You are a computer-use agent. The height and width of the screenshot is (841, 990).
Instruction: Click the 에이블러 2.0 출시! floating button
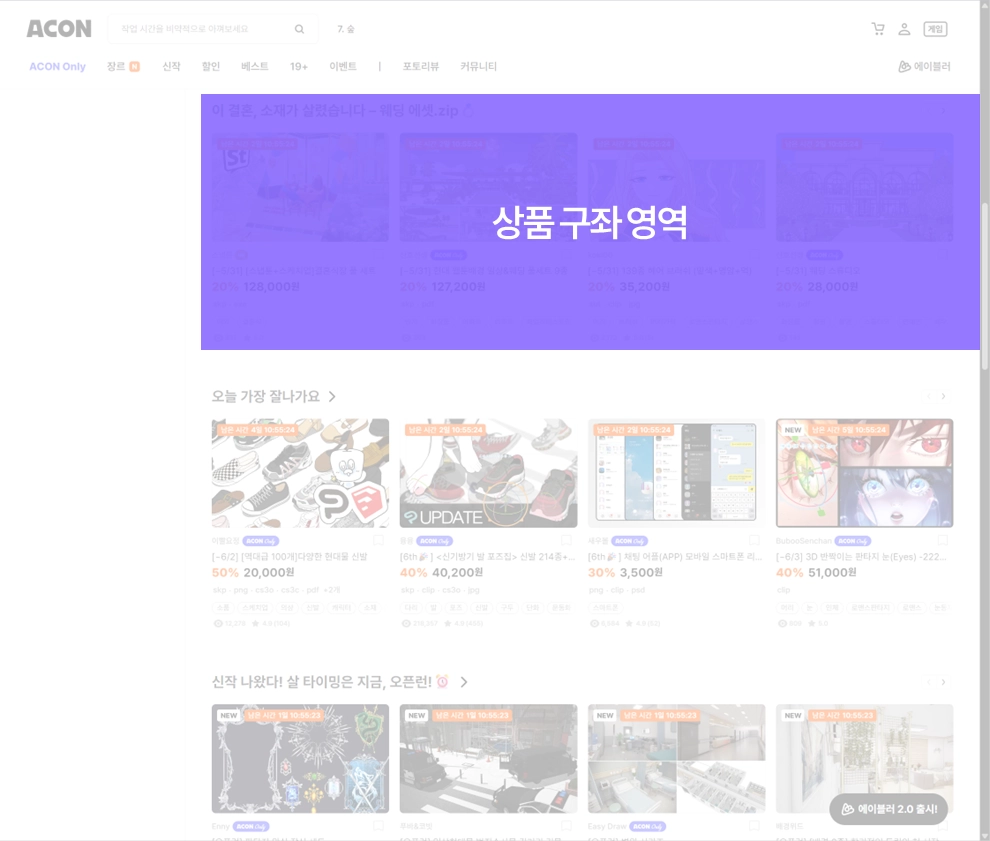point(889,809)
